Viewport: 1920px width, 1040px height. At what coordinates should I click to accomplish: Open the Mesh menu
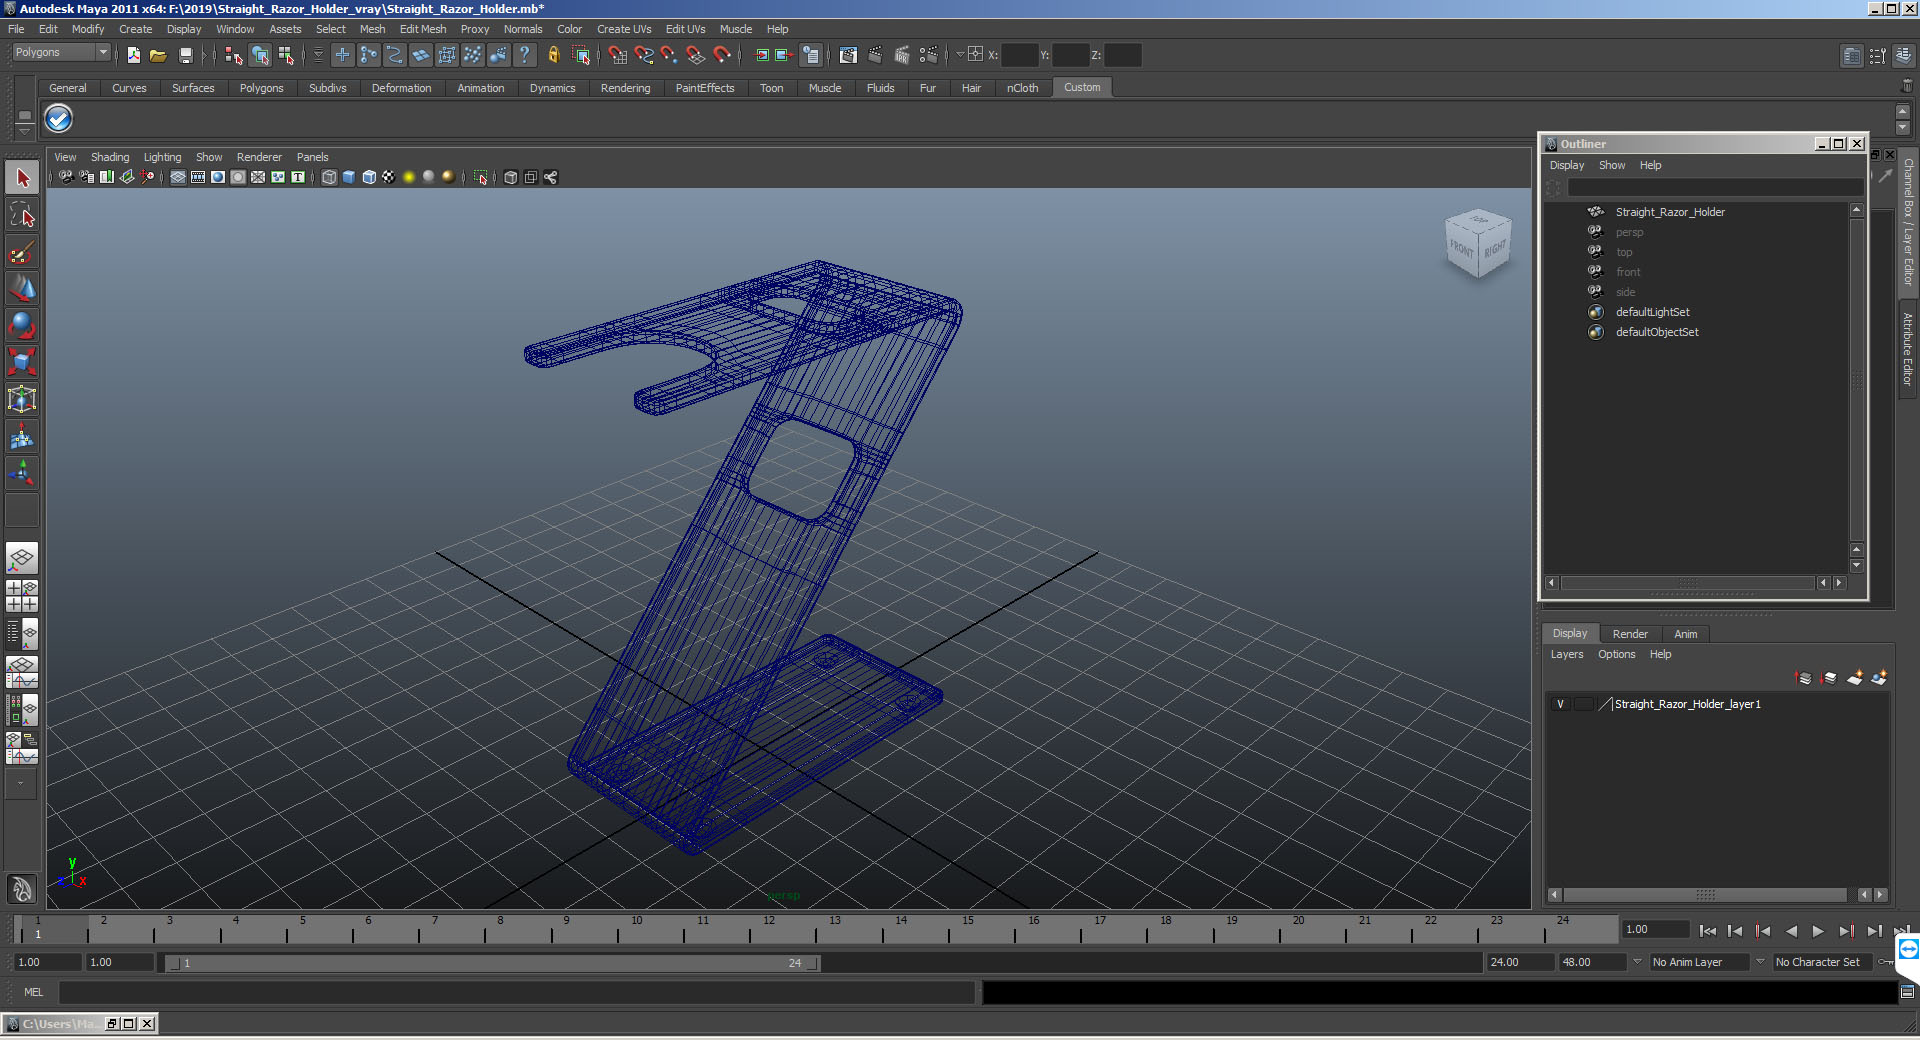pyautogui.click(x=372, y=29)
